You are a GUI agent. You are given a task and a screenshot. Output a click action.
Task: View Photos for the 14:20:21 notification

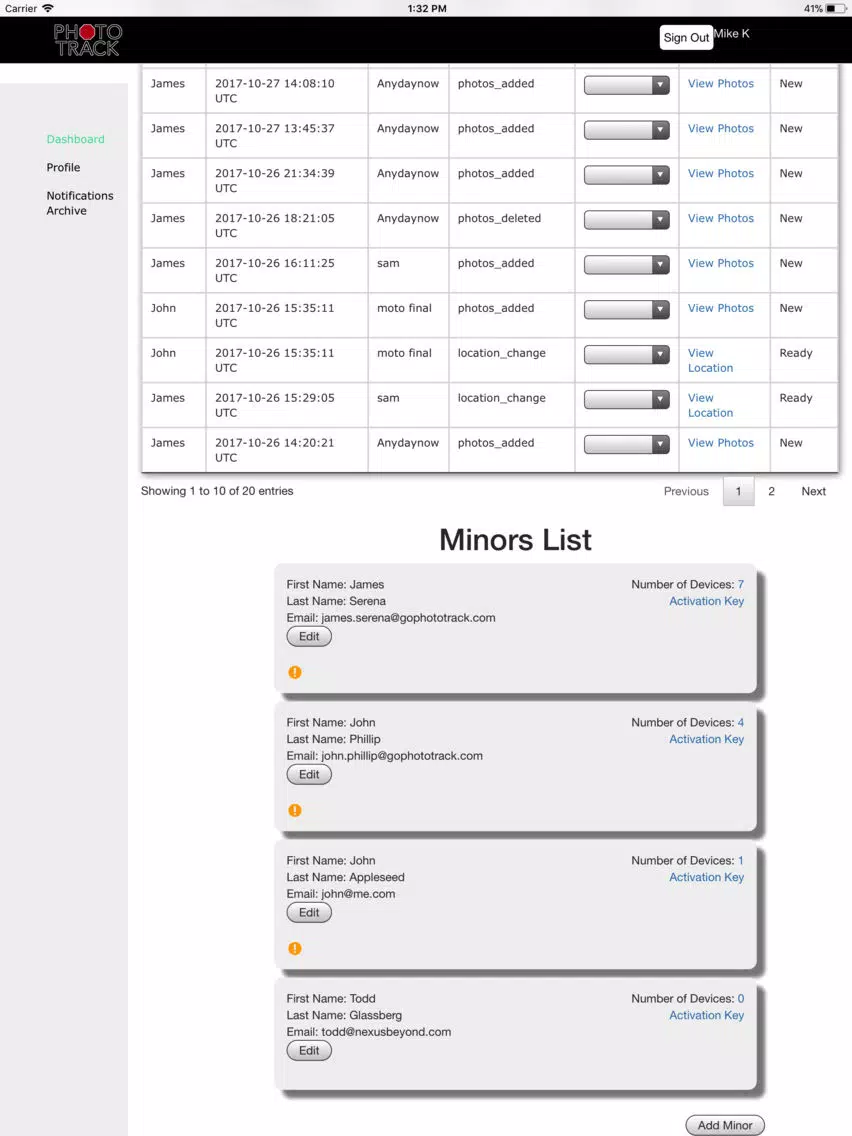(721, 443)
